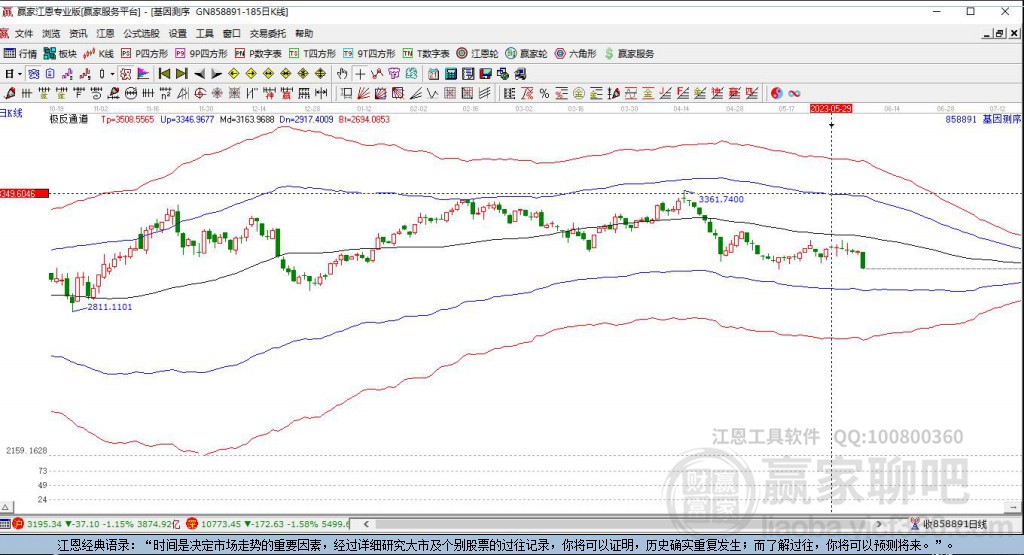The height and width of the screenshot is (555, 1024).
Task: Open the 资讯 menu
Action: (x=78, y=33)
